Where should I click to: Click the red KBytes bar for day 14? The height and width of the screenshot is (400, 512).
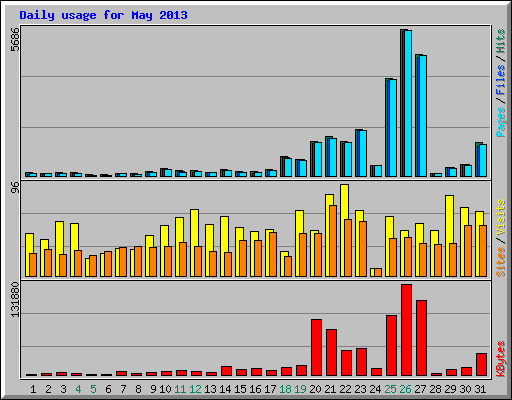tap(226, 371)
